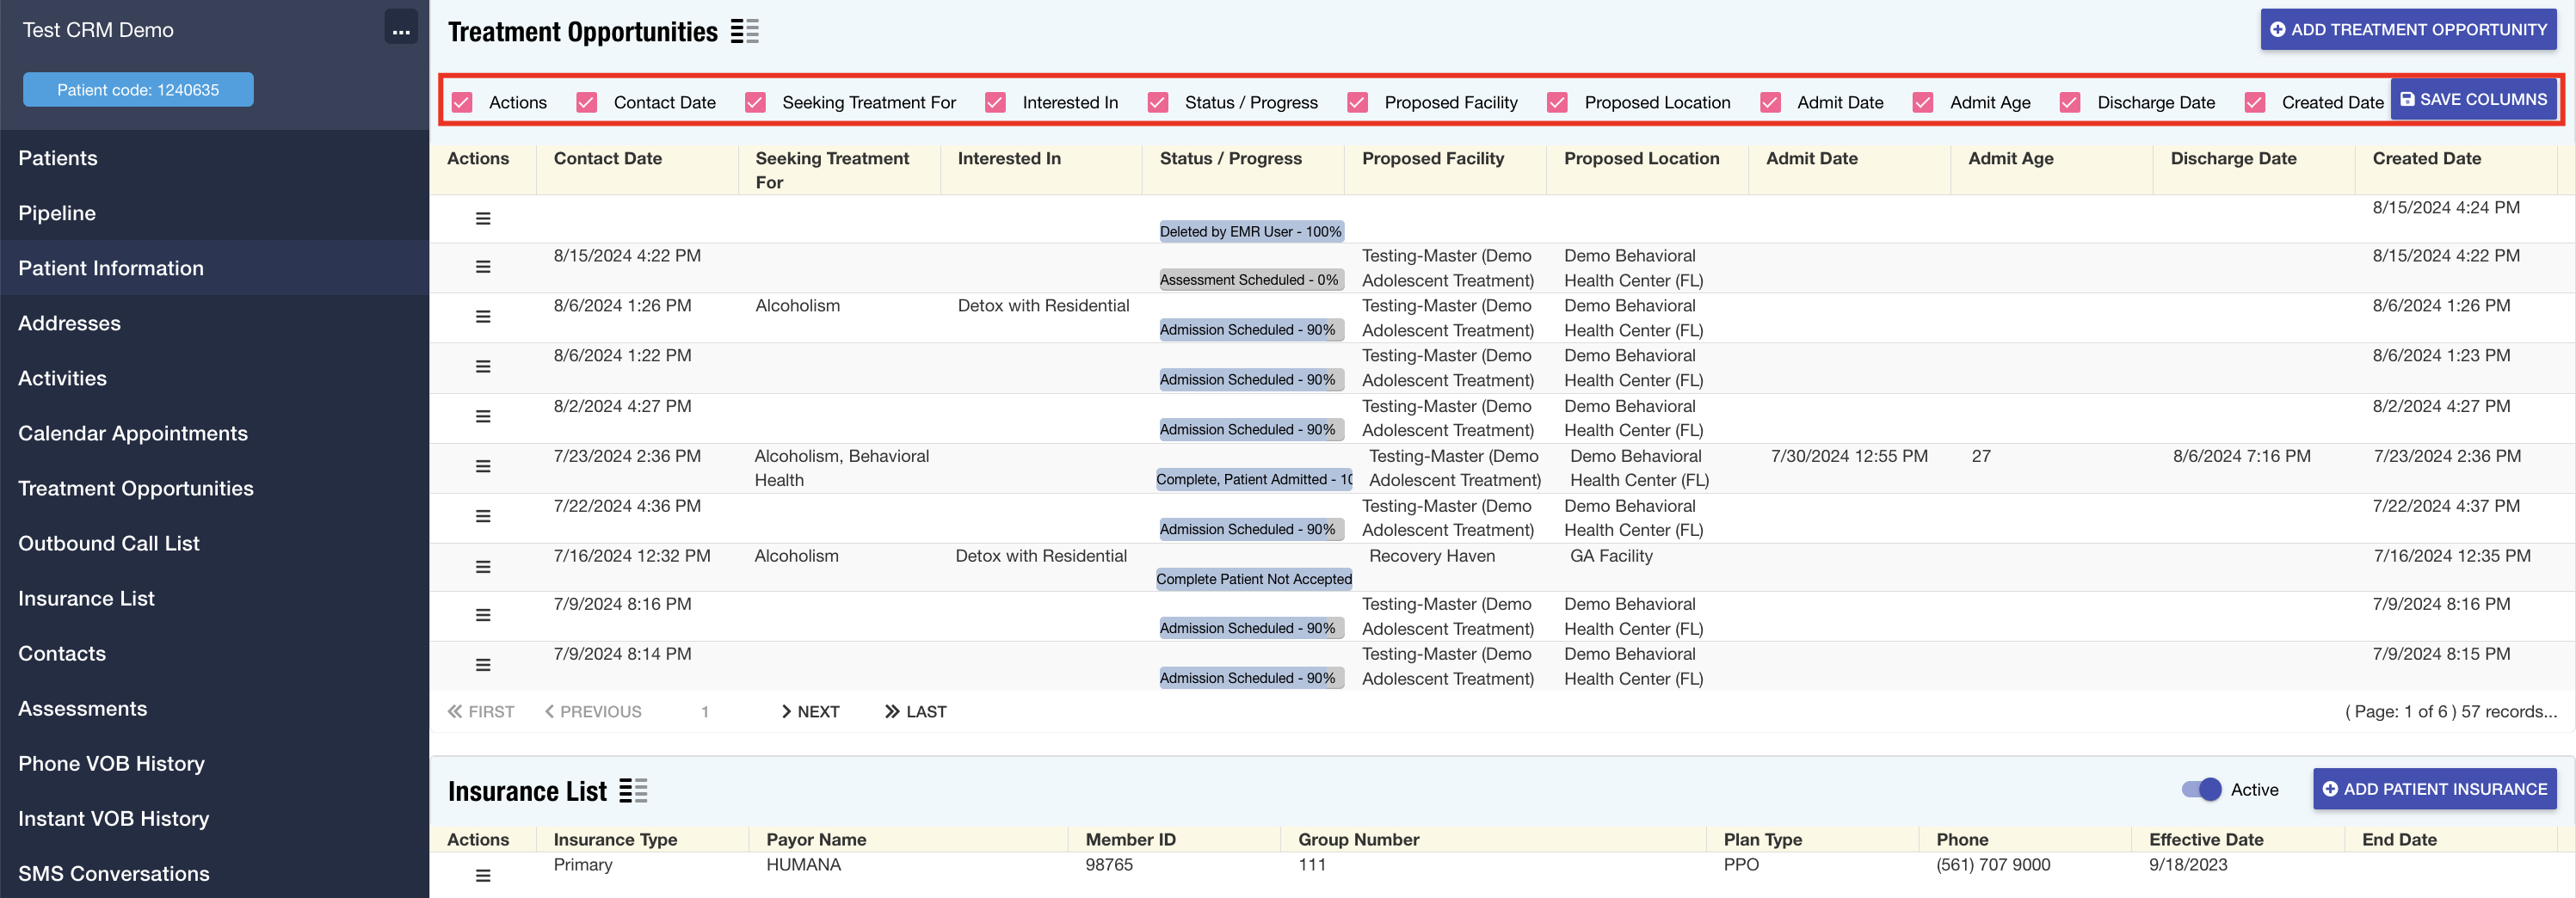The height and width of the screenshot is (898, 2576).
Task: Toggle the Active insurance switch
Action: (2201, 790)
